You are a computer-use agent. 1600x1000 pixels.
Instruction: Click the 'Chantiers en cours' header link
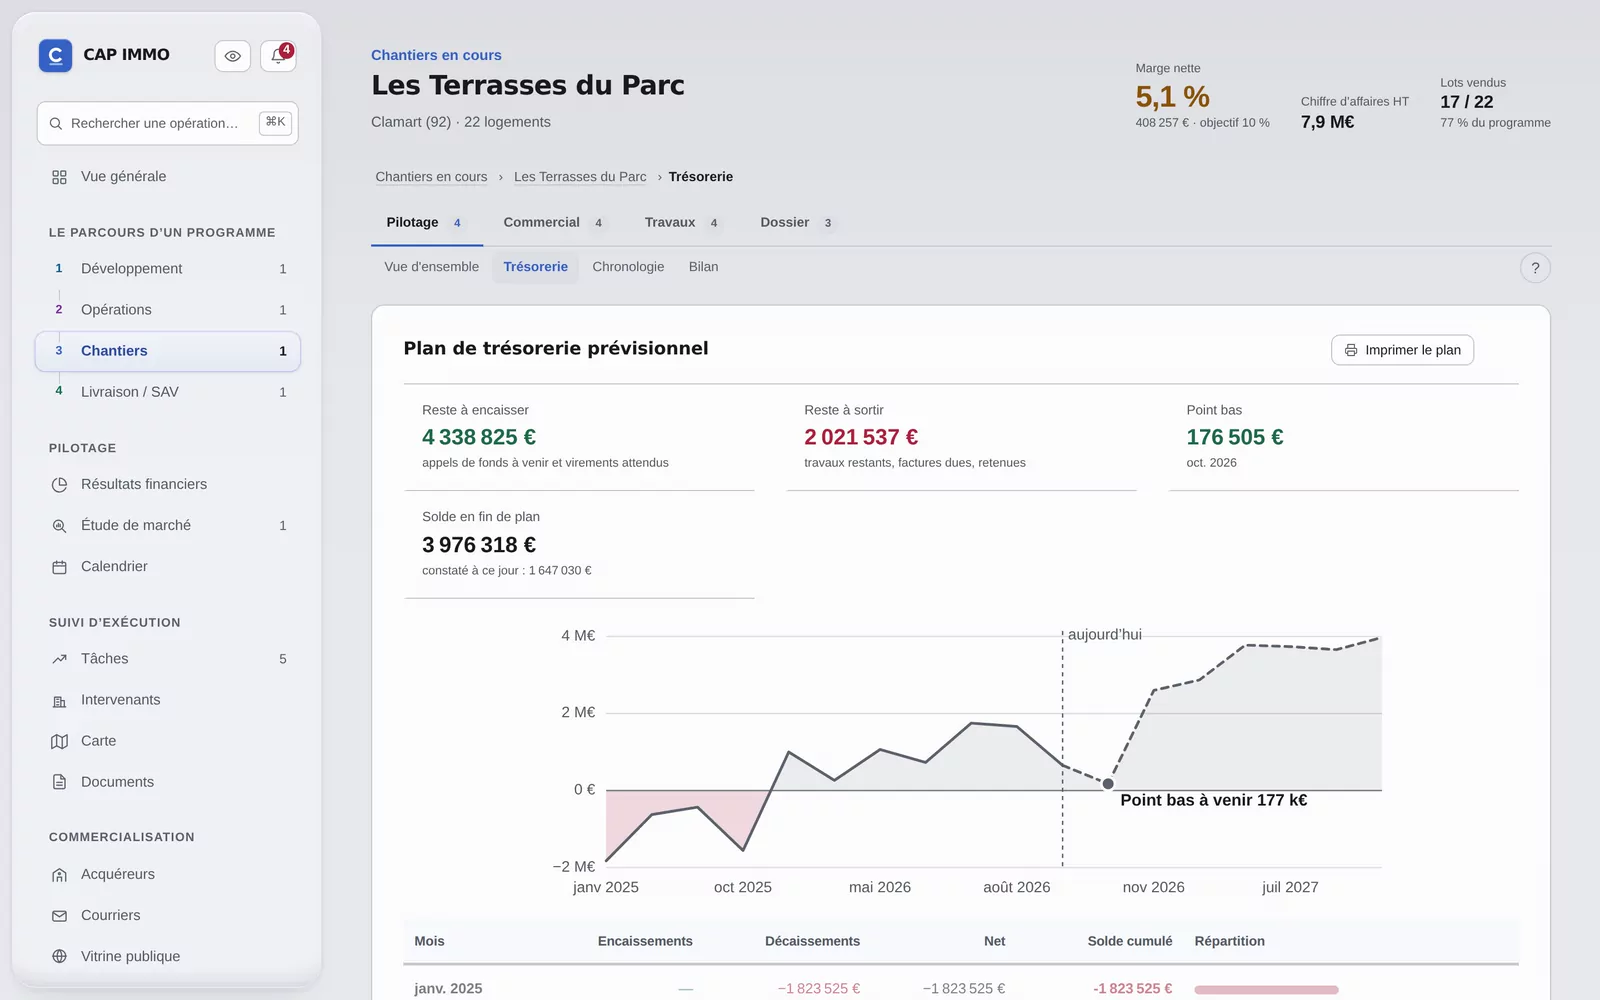(x=436, y=55)
